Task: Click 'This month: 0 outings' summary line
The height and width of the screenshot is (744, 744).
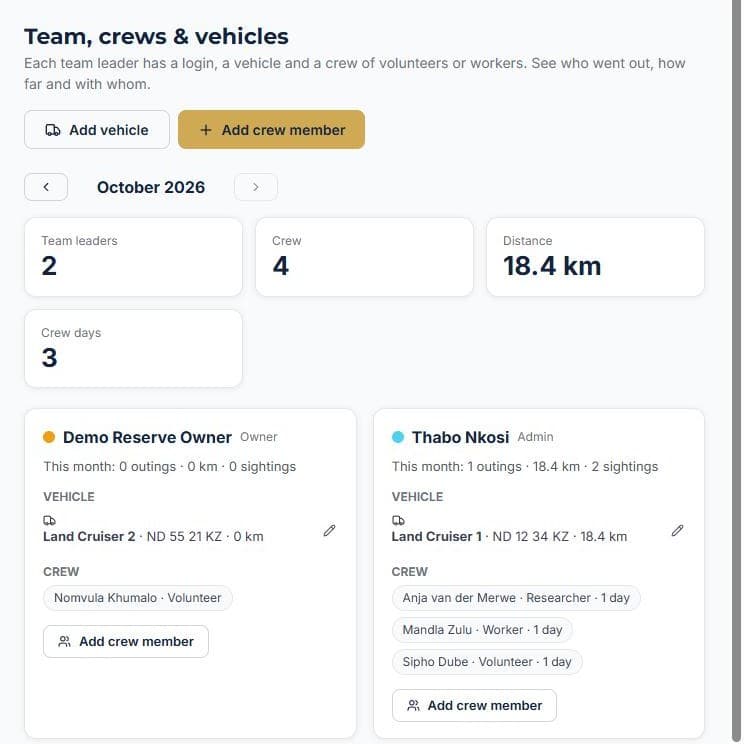Action: tap(170, 466)
